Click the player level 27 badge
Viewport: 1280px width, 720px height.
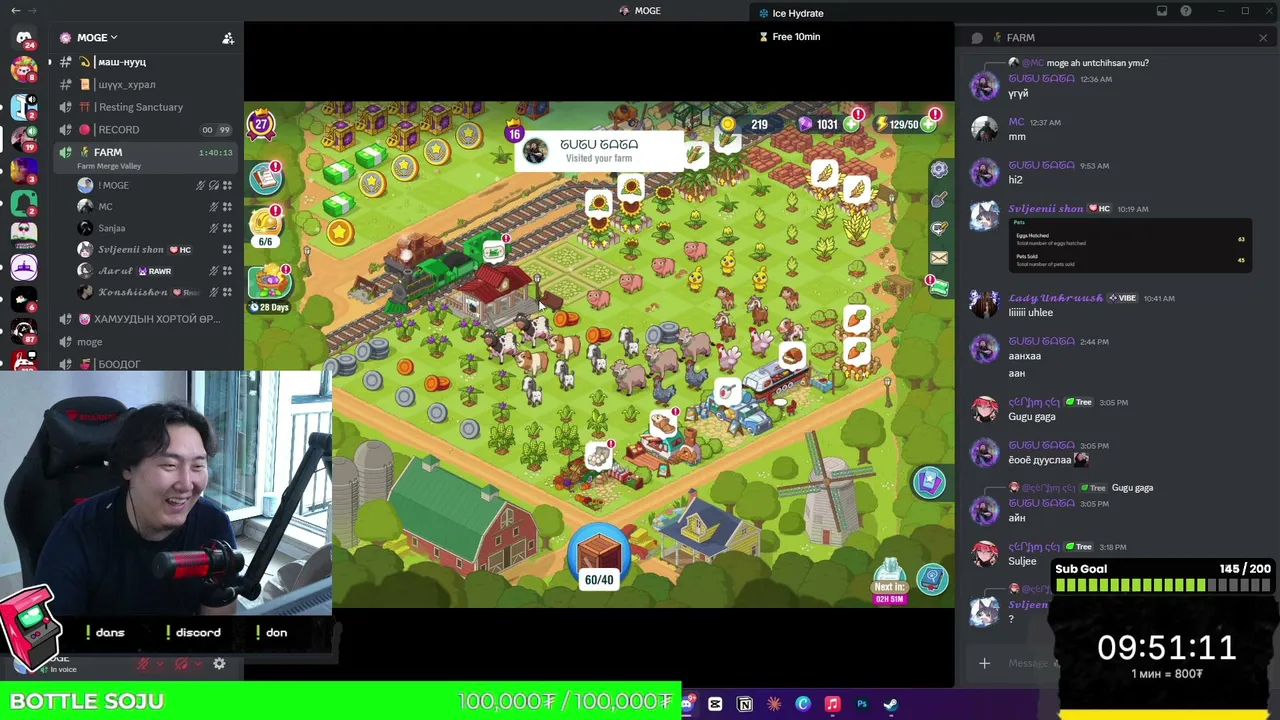261,124
